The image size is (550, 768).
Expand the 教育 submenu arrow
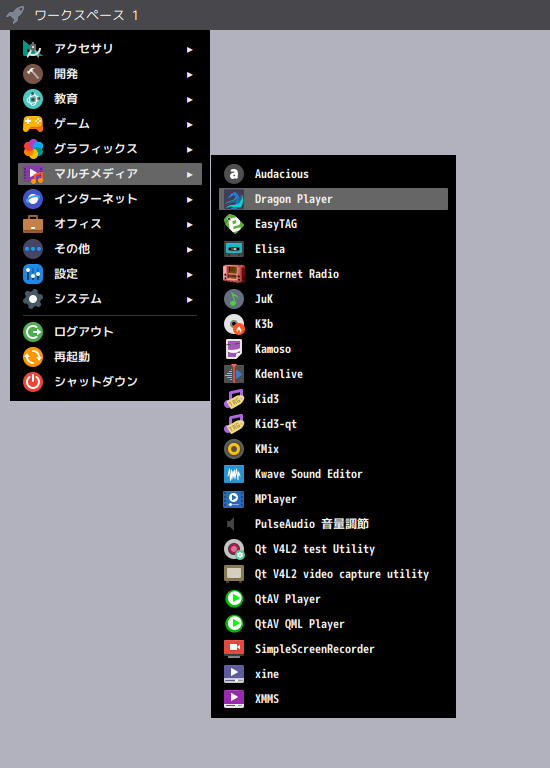tap(190, 99)
